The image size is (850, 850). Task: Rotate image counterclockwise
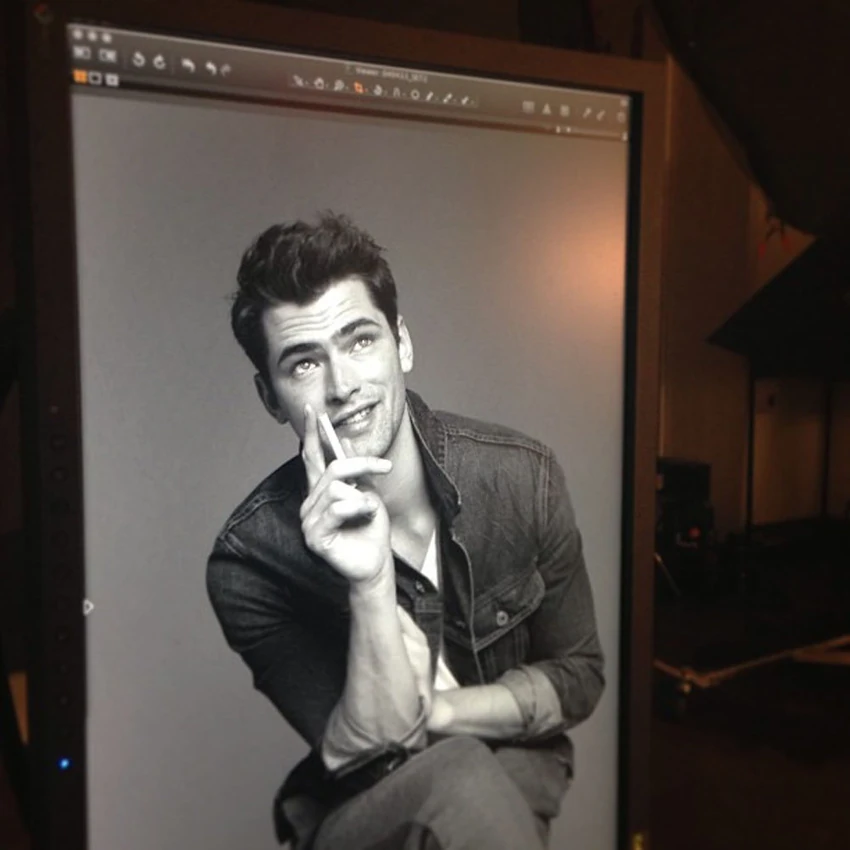139,59
